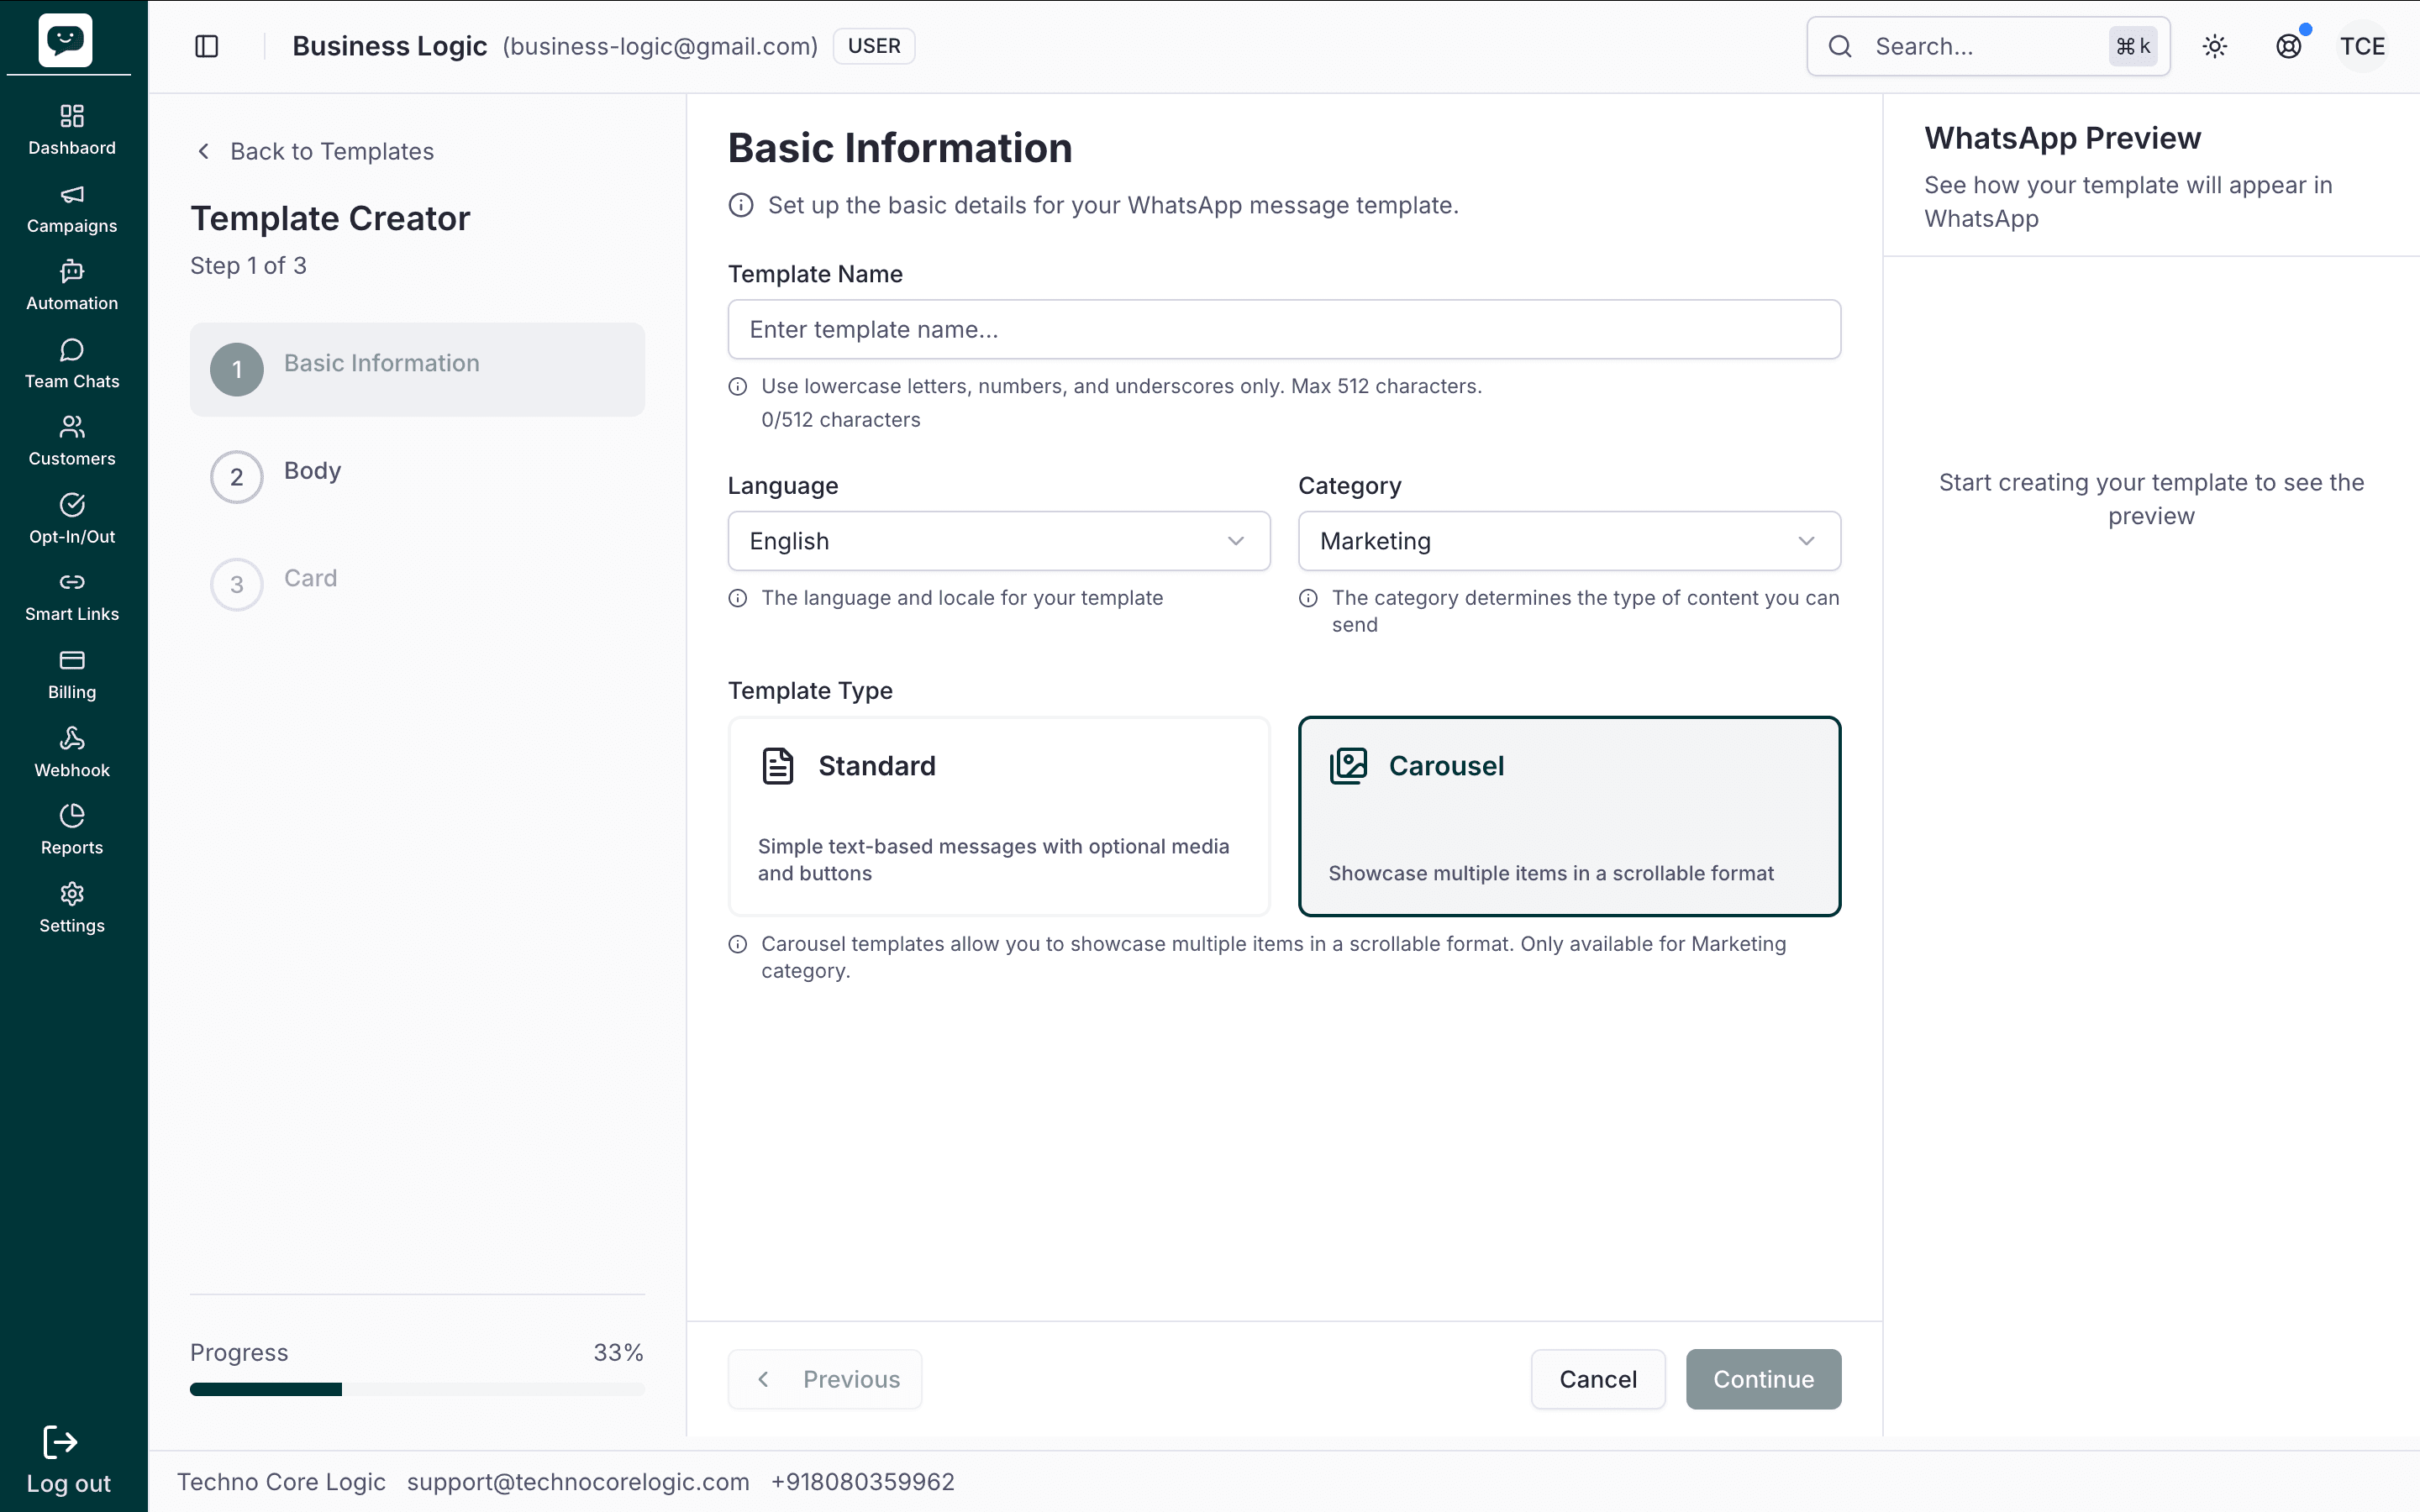Click info icon beside basic details description
2420x1512 pixels.
[741, 205]
